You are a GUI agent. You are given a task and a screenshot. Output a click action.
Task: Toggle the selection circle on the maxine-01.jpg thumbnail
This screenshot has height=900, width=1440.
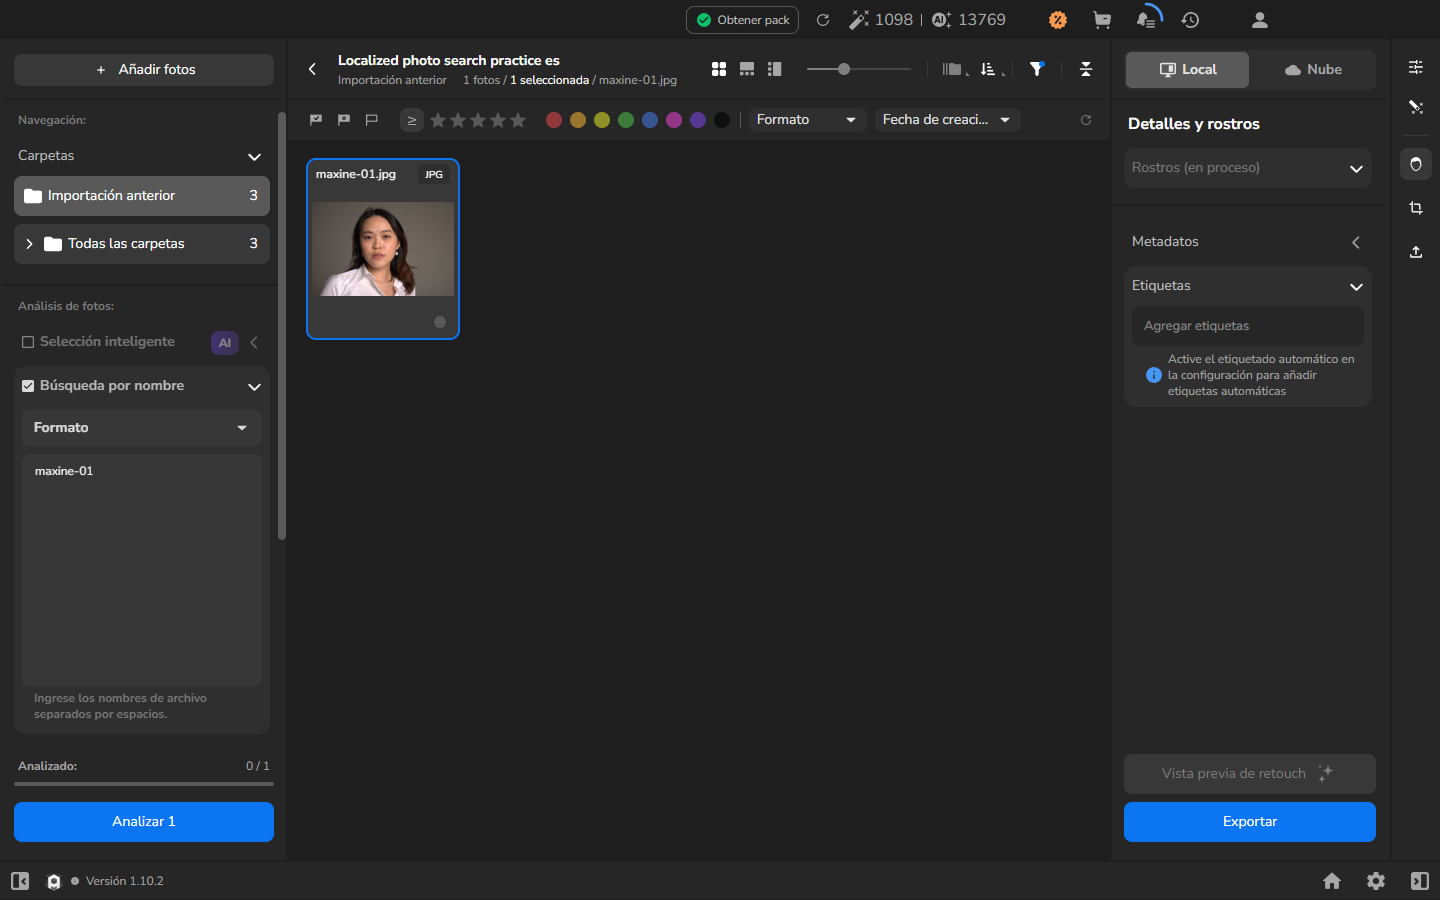440,322
